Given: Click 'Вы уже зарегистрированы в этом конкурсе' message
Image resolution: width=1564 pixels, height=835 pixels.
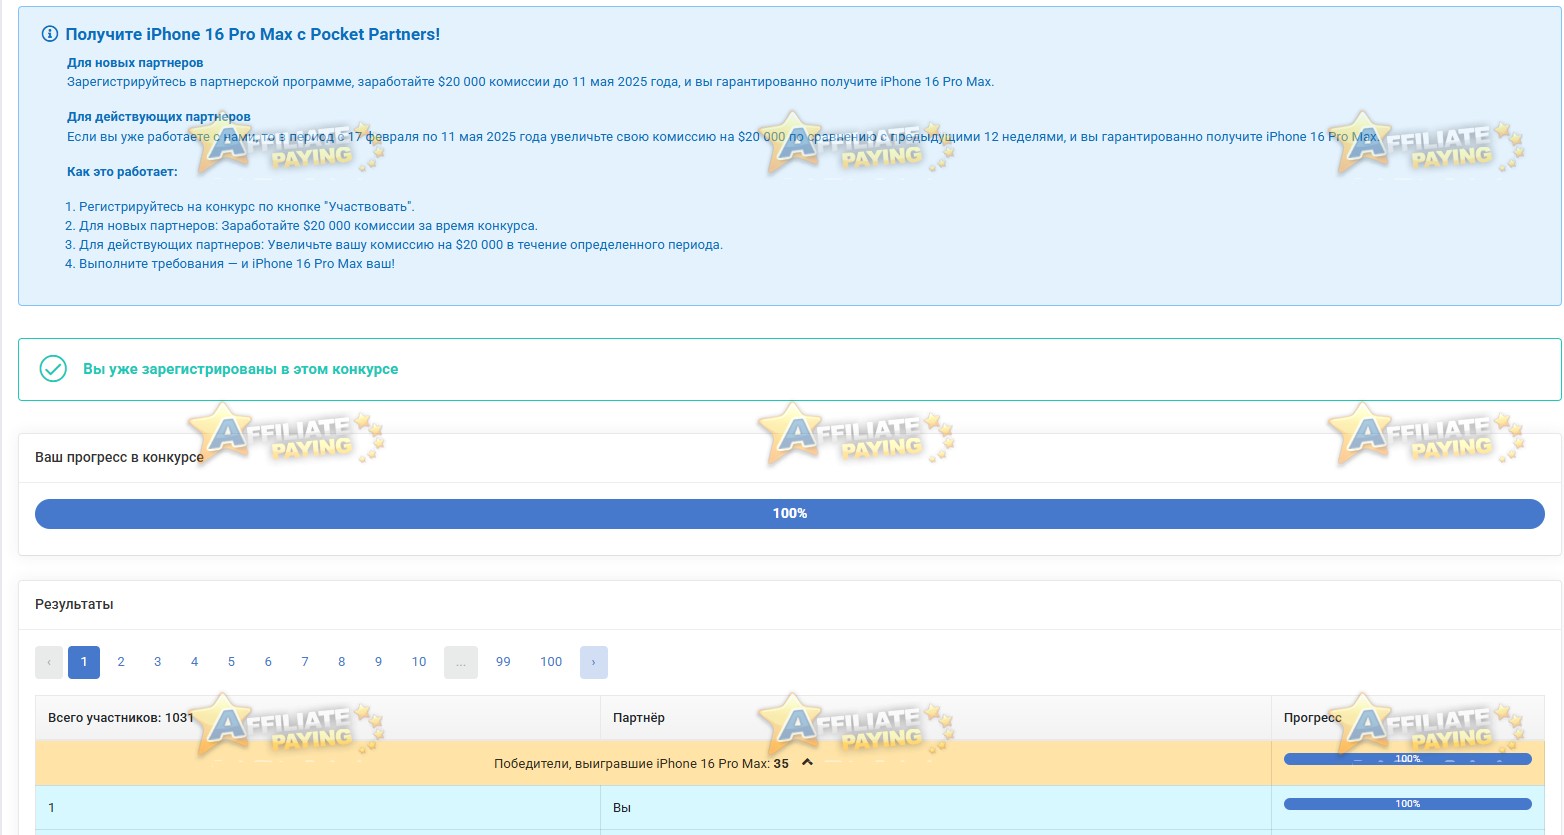Looking at the screenshot, I should (240, 369).
